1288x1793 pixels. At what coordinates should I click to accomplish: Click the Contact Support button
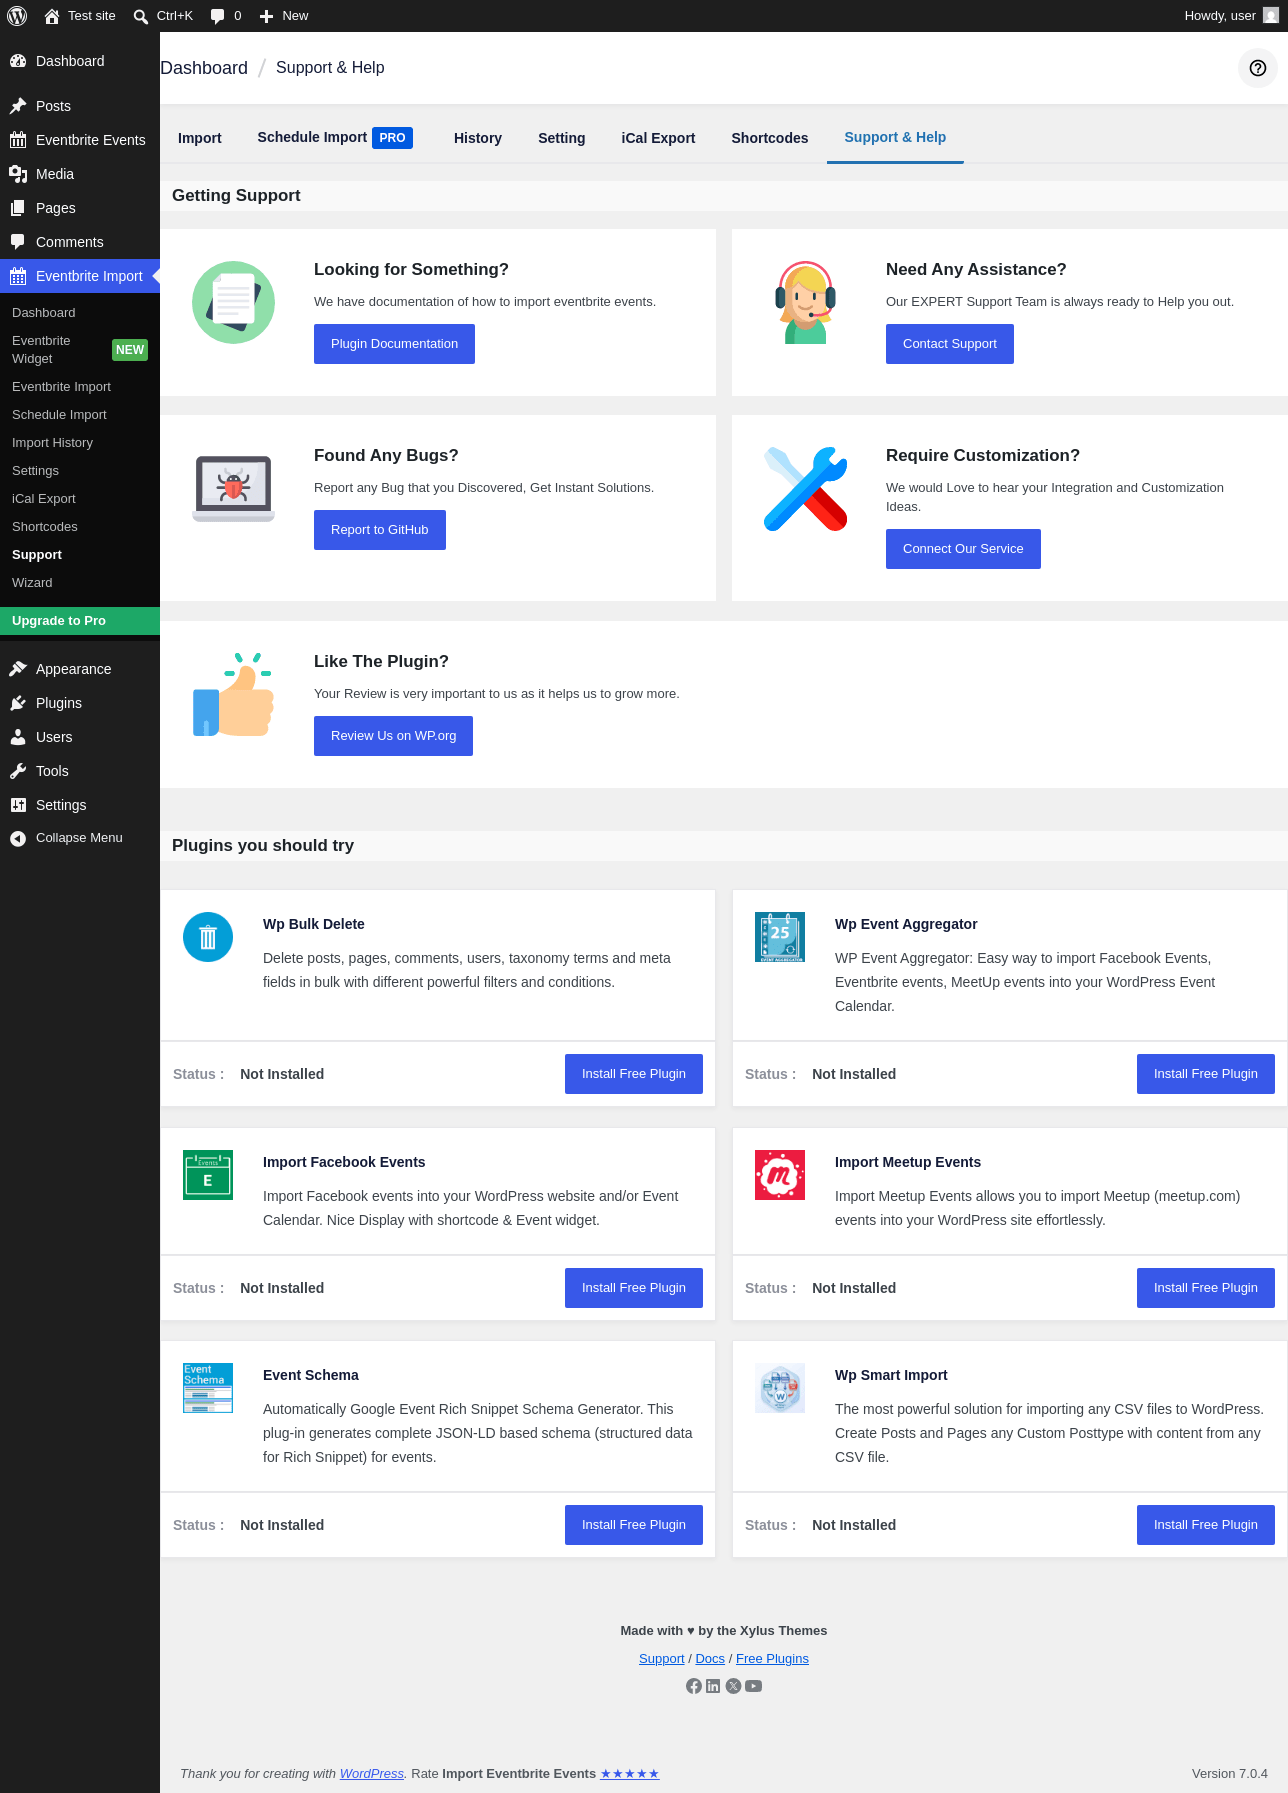point(950,344)
